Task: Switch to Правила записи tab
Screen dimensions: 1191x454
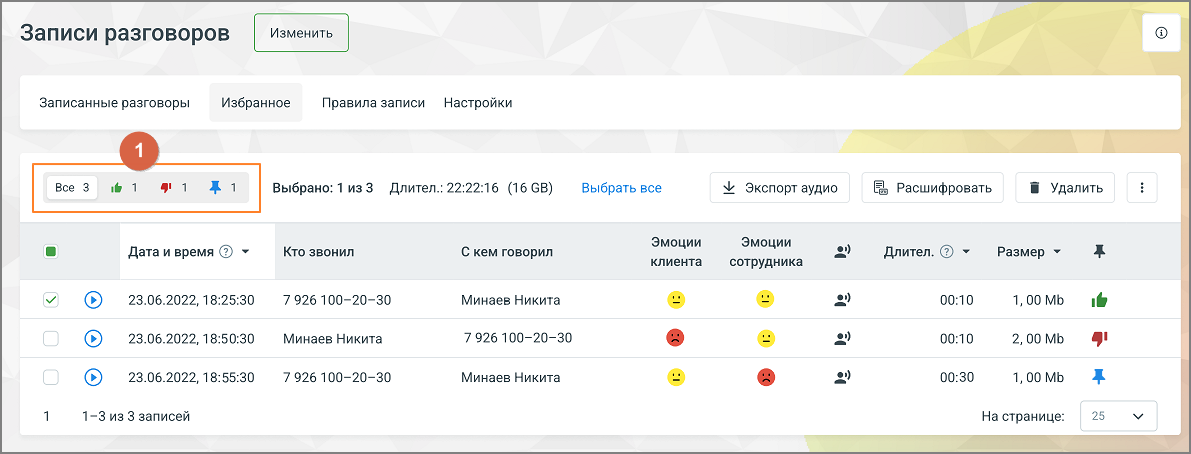Action: [x=373, y=102]
